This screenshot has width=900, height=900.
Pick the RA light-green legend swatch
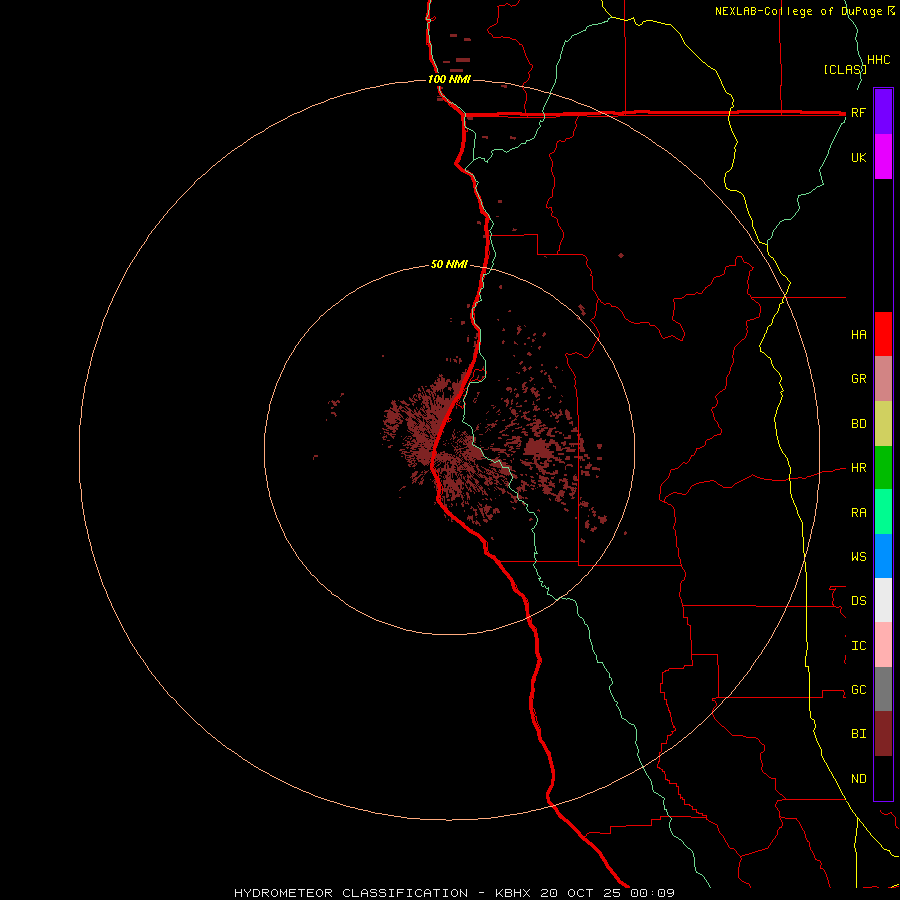click(883, 512)
